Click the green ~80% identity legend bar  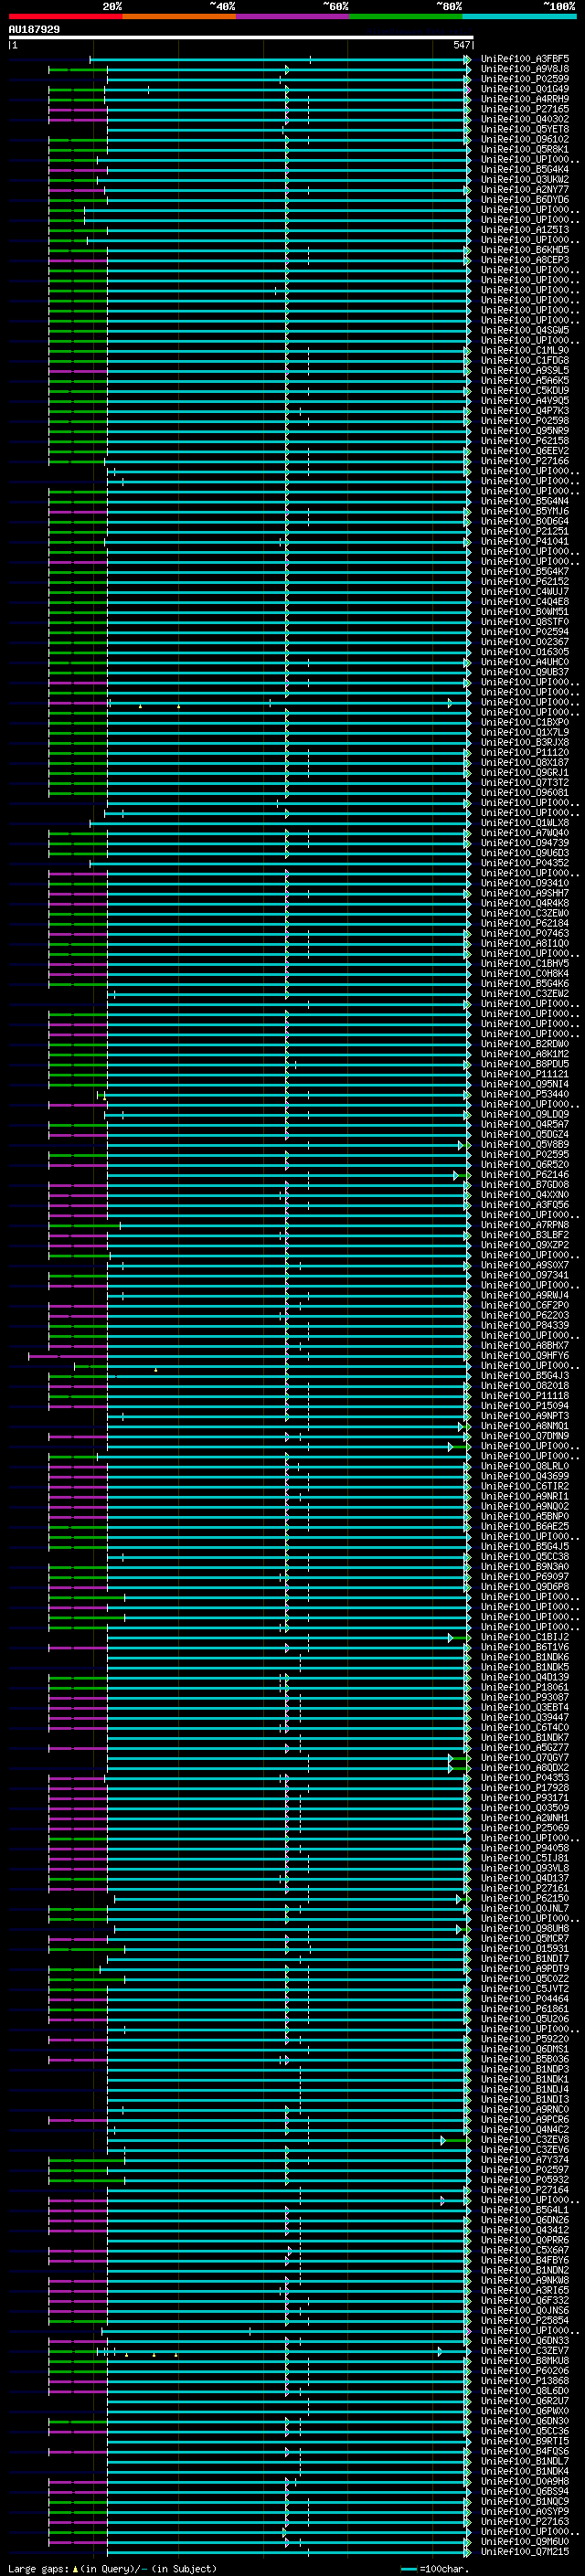click(x=406, y=17)
